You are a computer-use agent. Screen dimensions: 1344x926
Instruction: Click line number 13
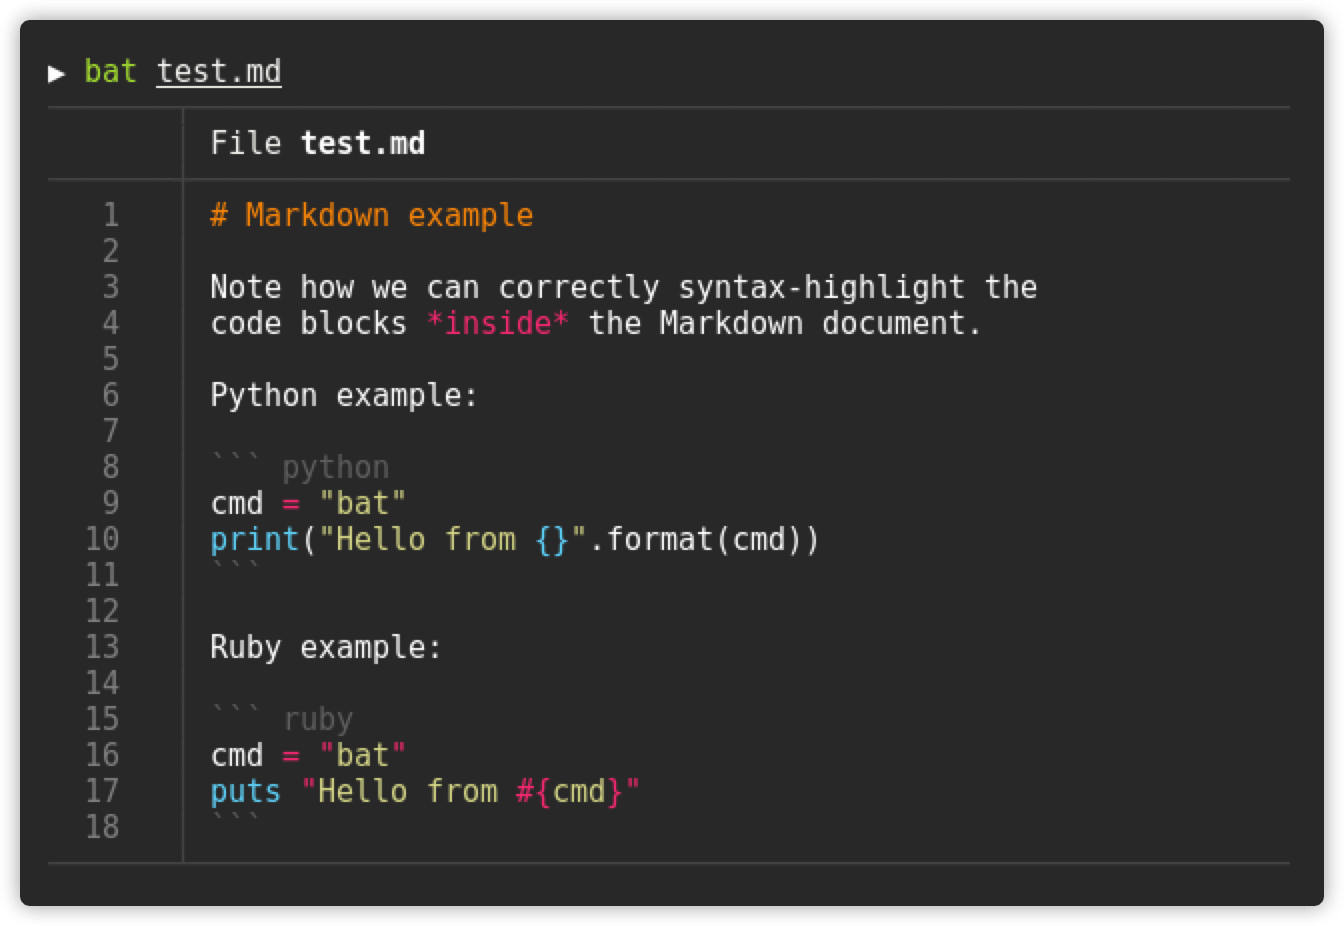[102, 647]
